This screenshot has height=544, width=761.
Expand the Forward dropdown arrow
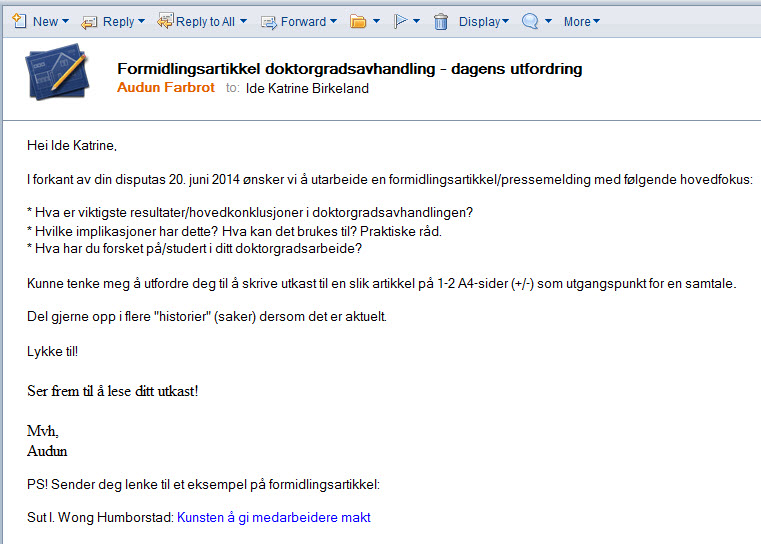(333, 22)
